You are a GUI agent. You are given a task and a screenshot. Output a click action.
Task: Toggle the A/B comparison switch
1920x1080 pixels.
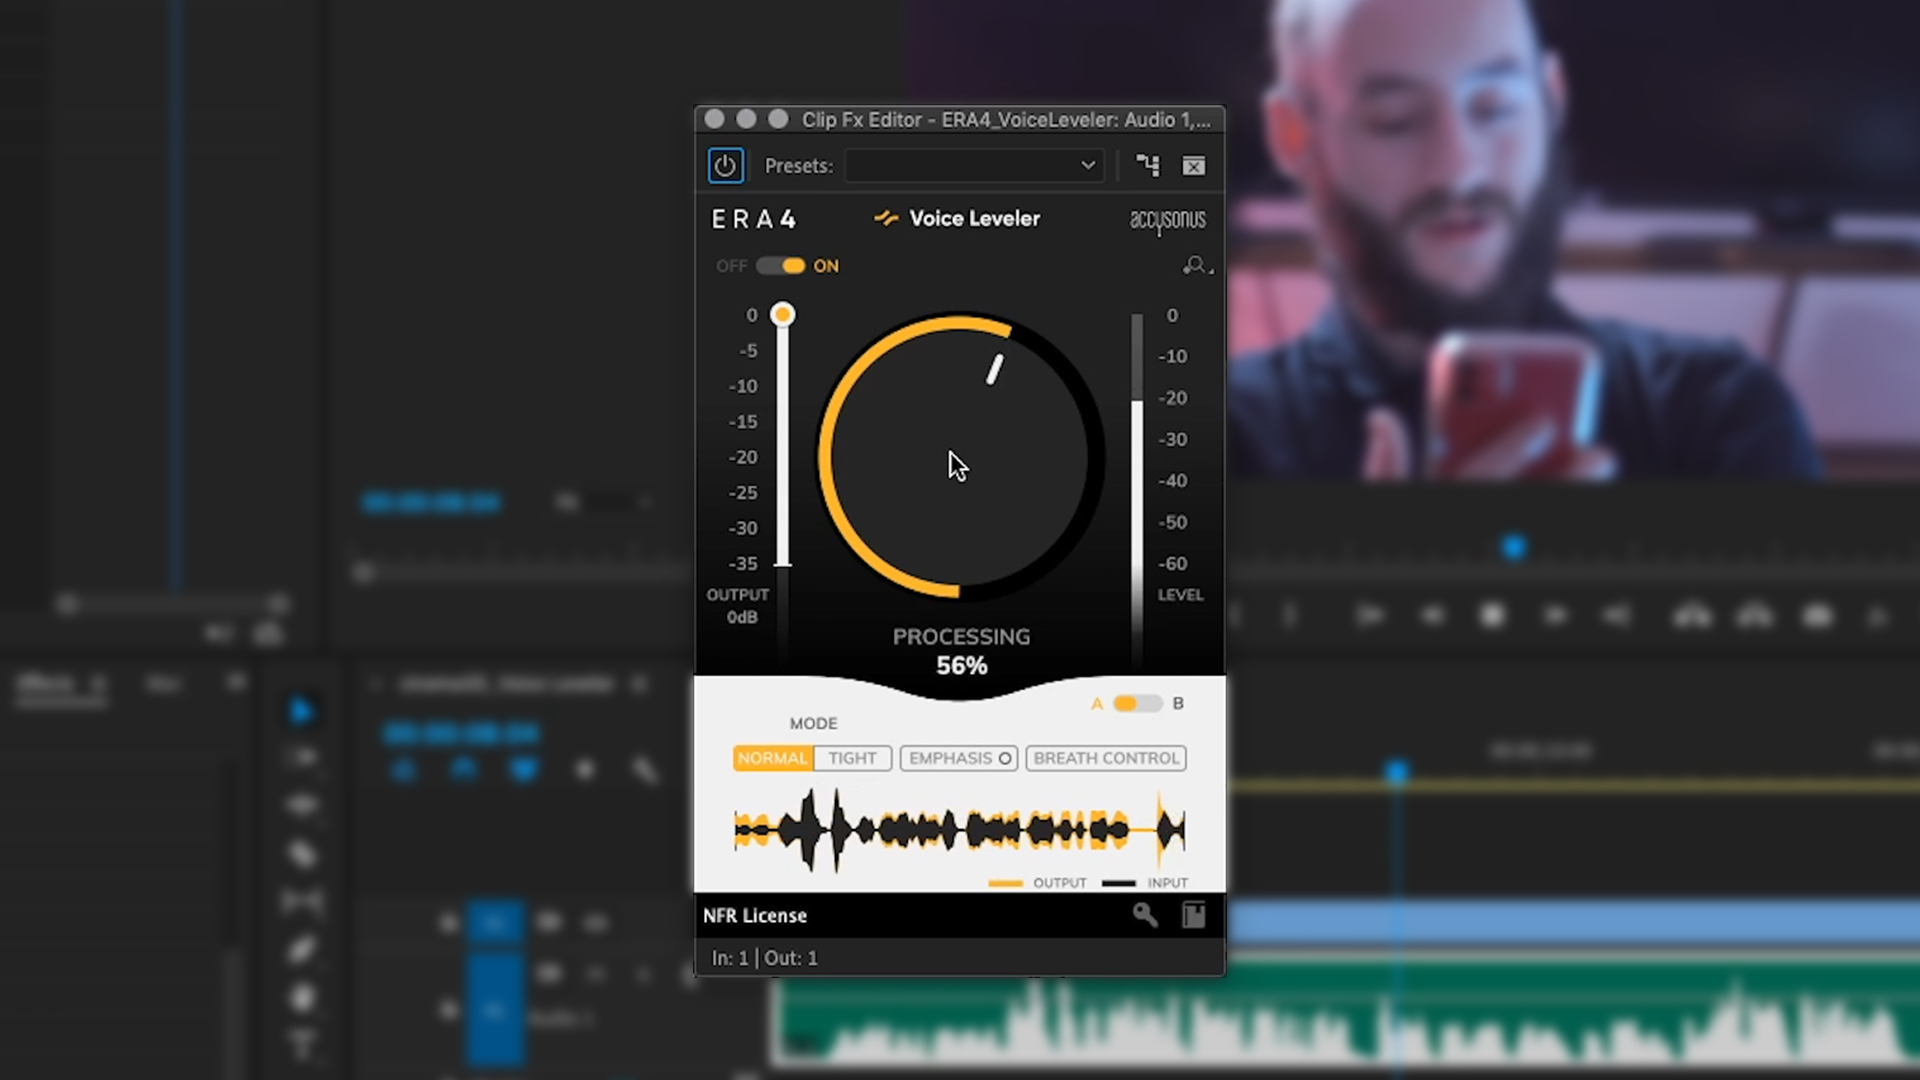pos(1137,703)
